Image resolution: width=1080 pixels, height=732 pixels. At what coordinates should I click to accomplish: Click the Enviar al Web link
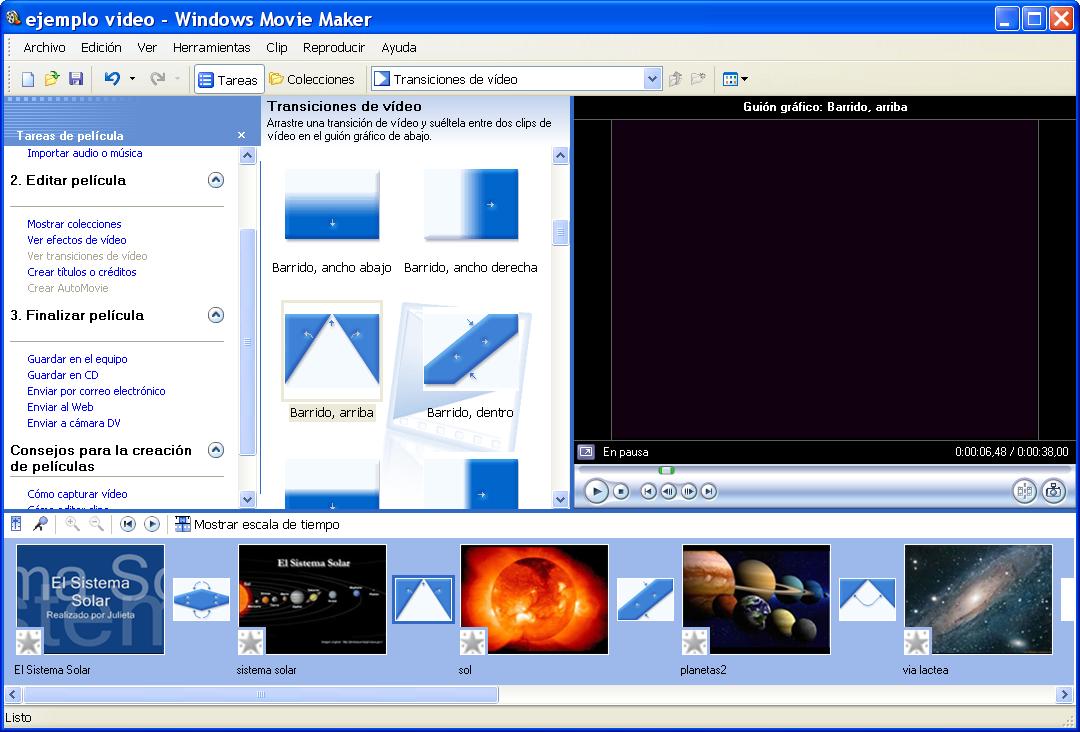61,407
